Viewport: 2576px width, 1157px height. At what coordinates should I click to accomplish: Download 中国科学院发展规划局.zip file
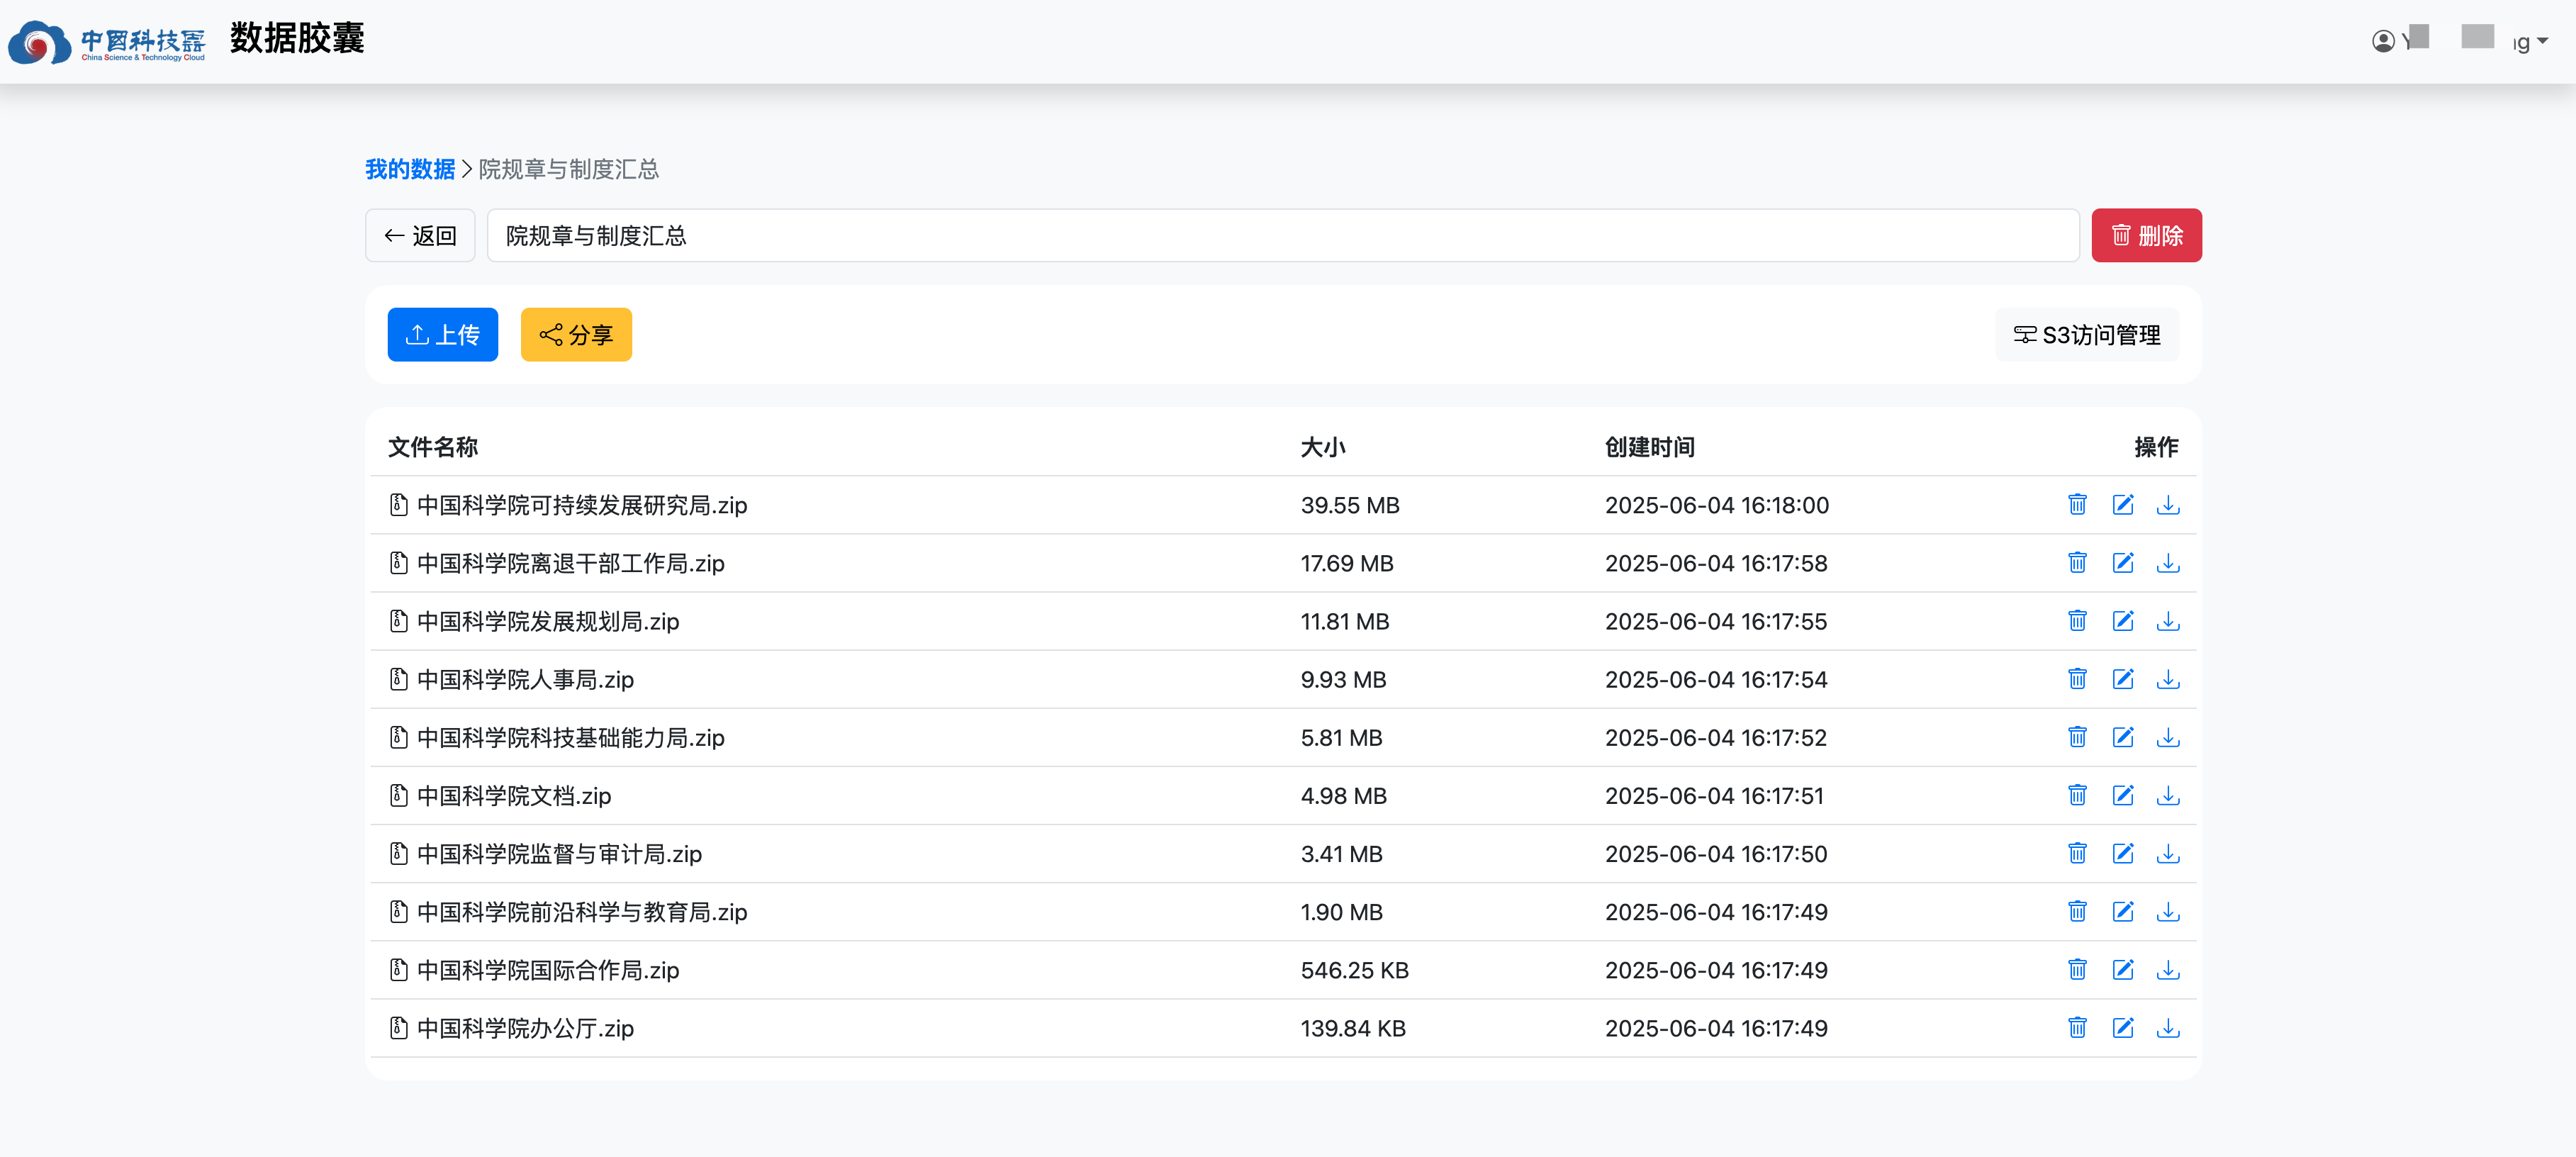click(x=2167, y=621)
